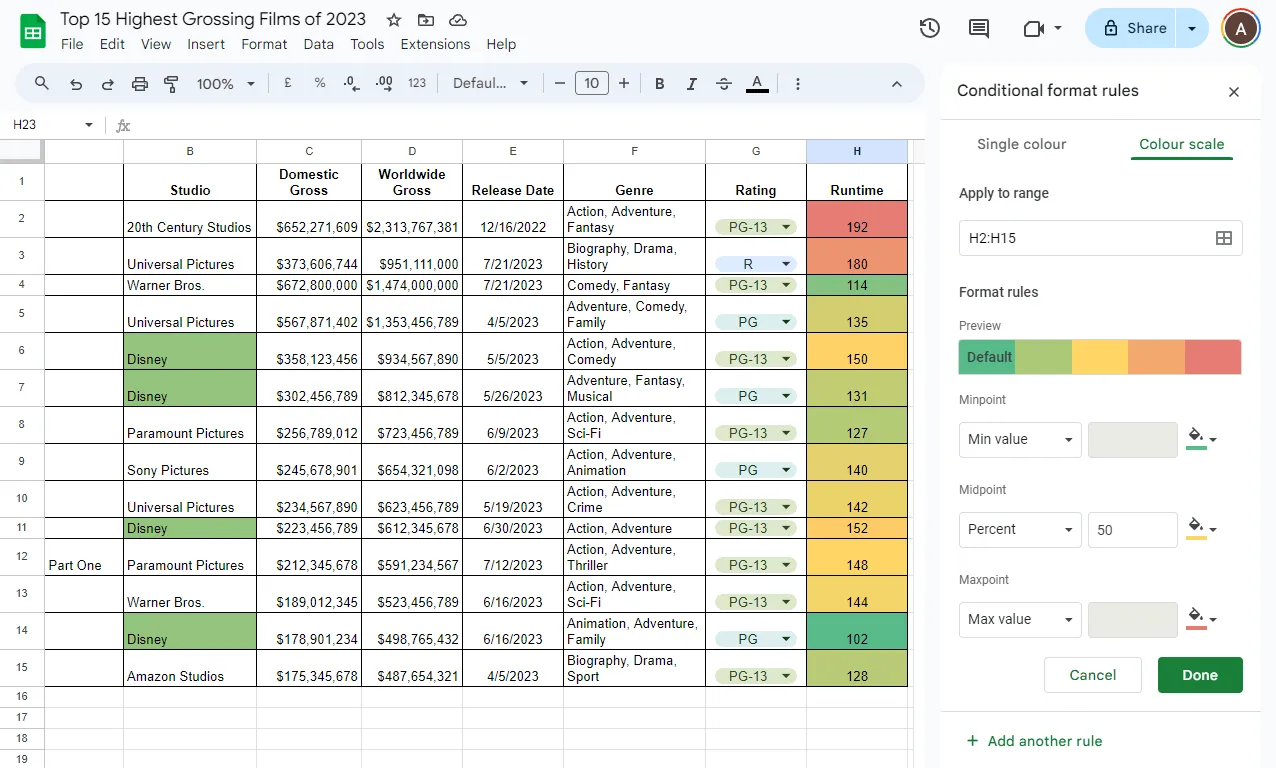
Task: Undo the last action
Action: [x=76, y=84]
